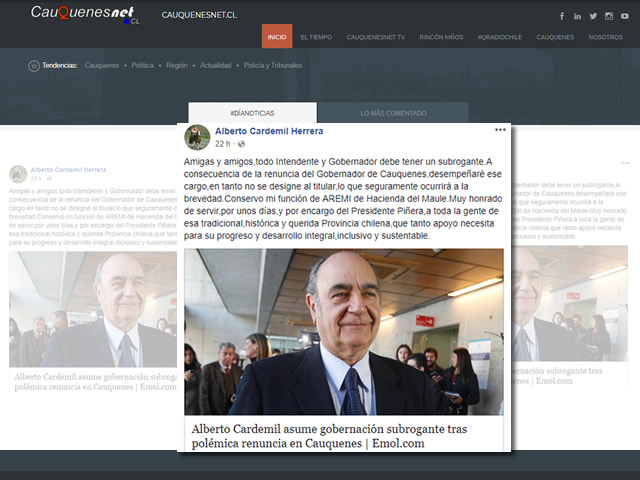Click the Tendencias star icon

click(x=34, y=65)
